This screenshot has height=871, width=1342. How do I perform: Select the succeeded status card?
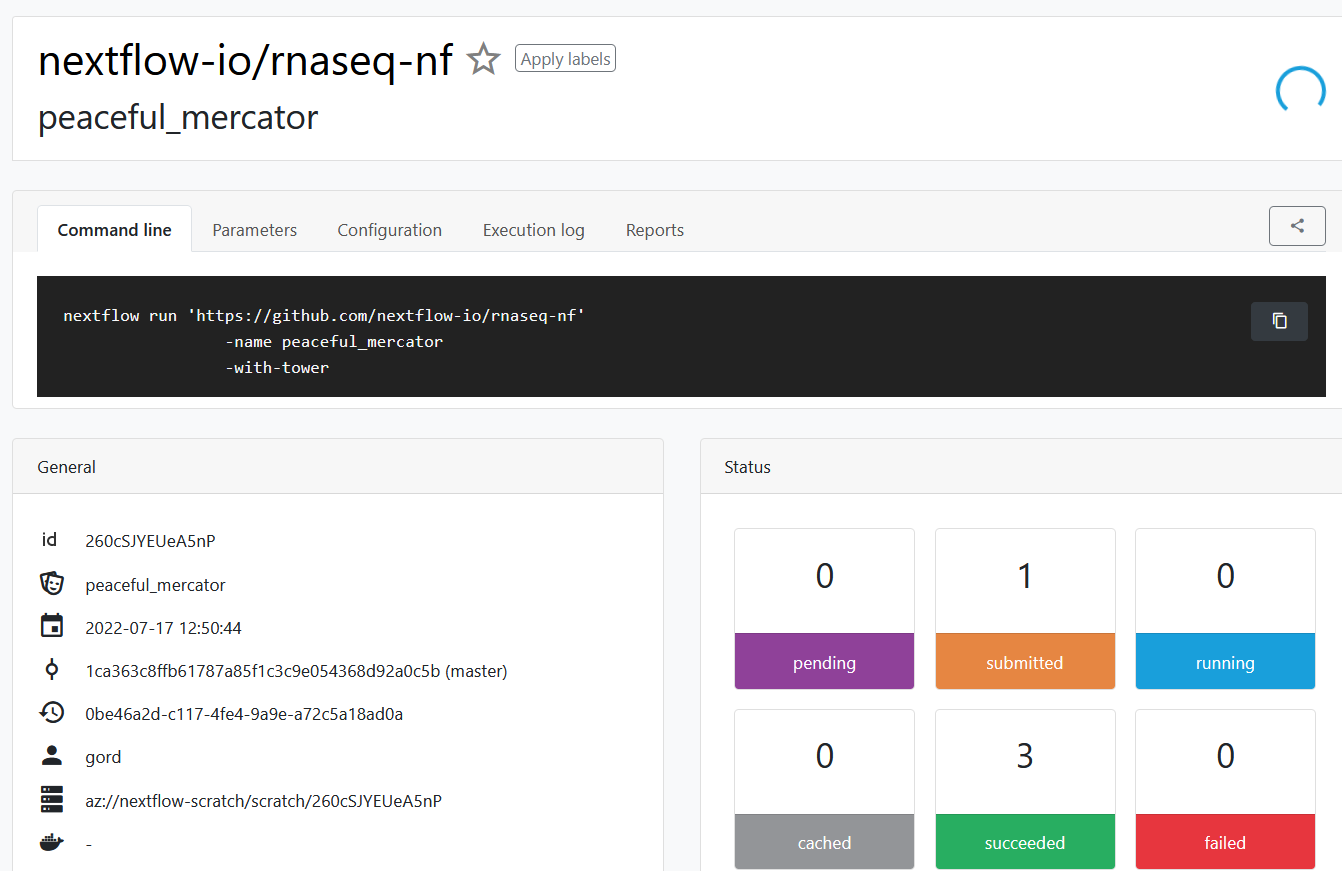coord(1025,789)
